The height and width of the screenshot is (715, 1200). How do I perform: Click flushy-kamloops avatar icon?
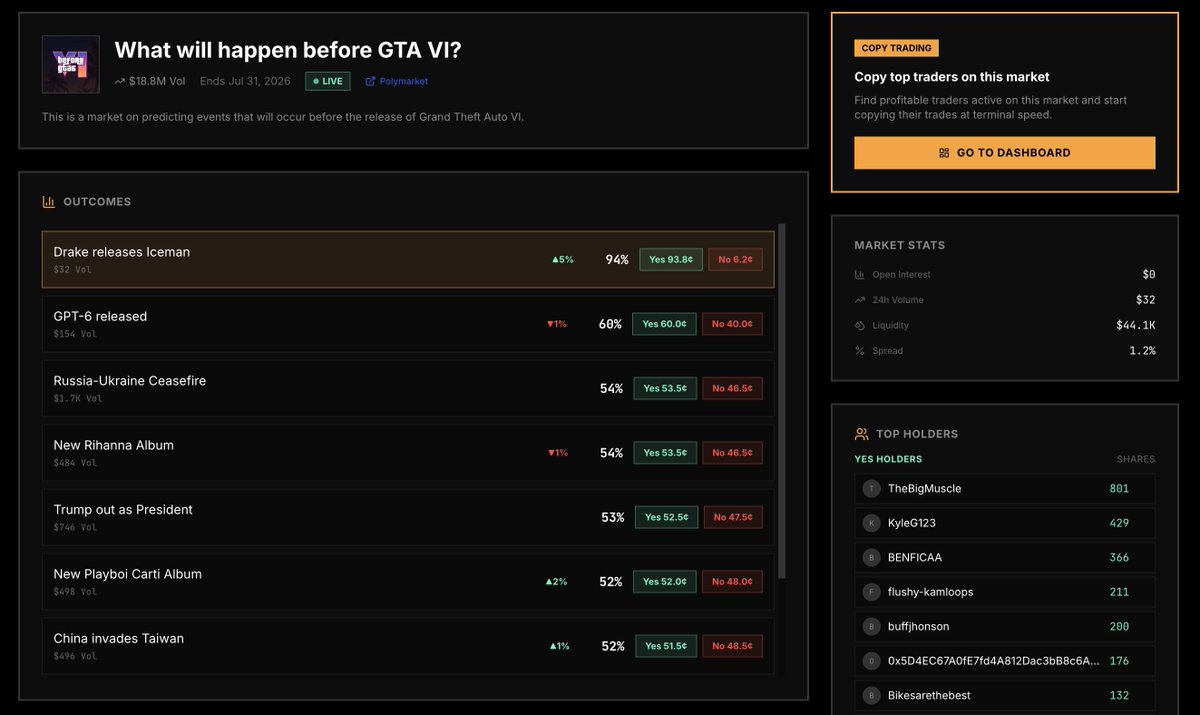pyautogui.click(x=872, y=592)
